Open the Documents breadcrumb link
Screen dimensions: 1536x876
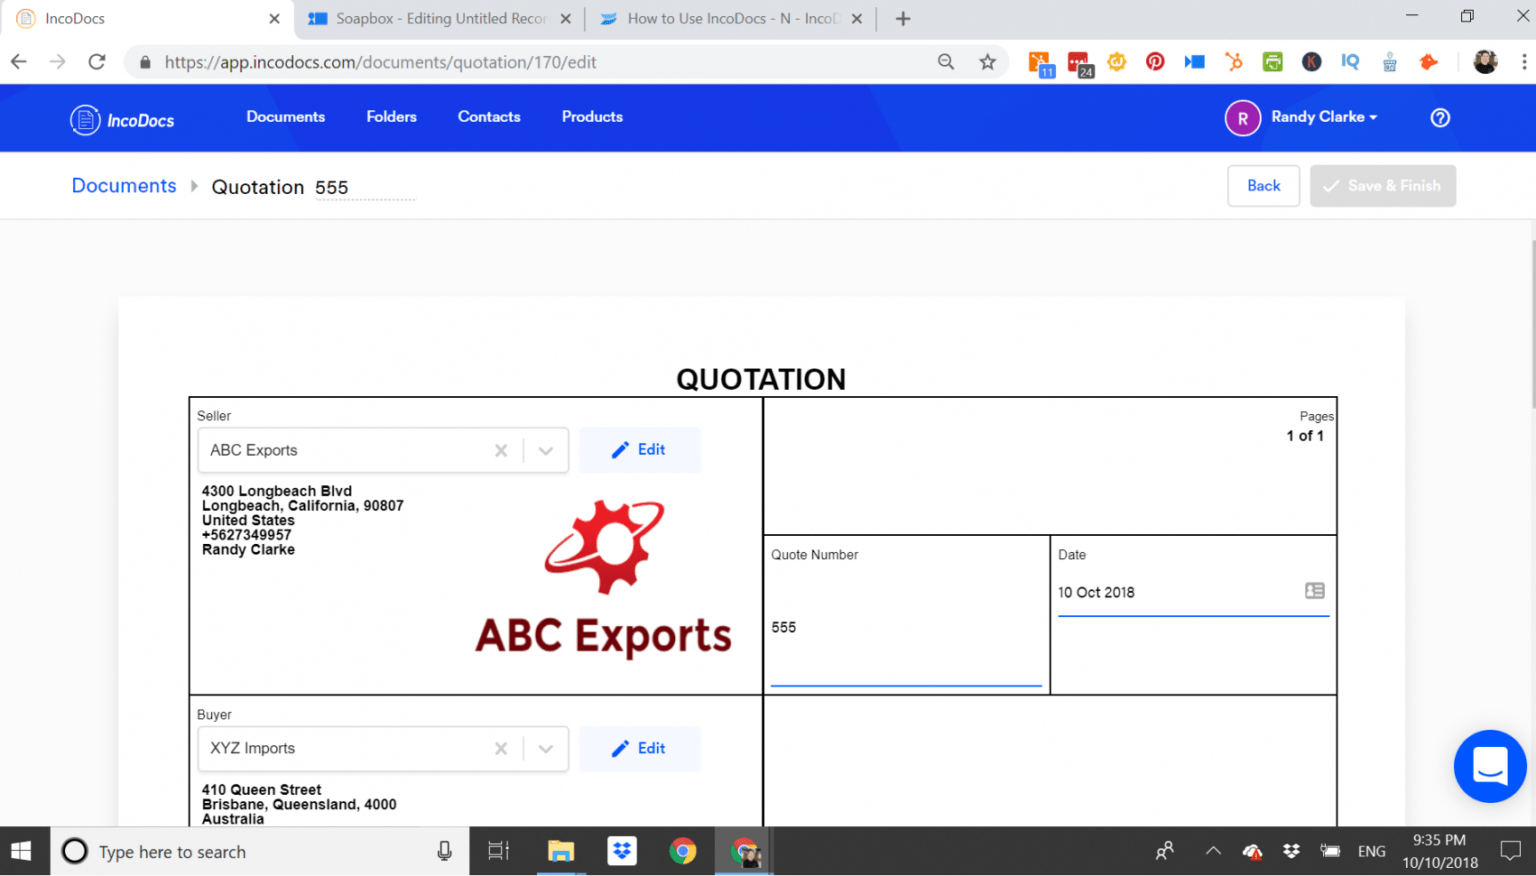tap(123, 185)
